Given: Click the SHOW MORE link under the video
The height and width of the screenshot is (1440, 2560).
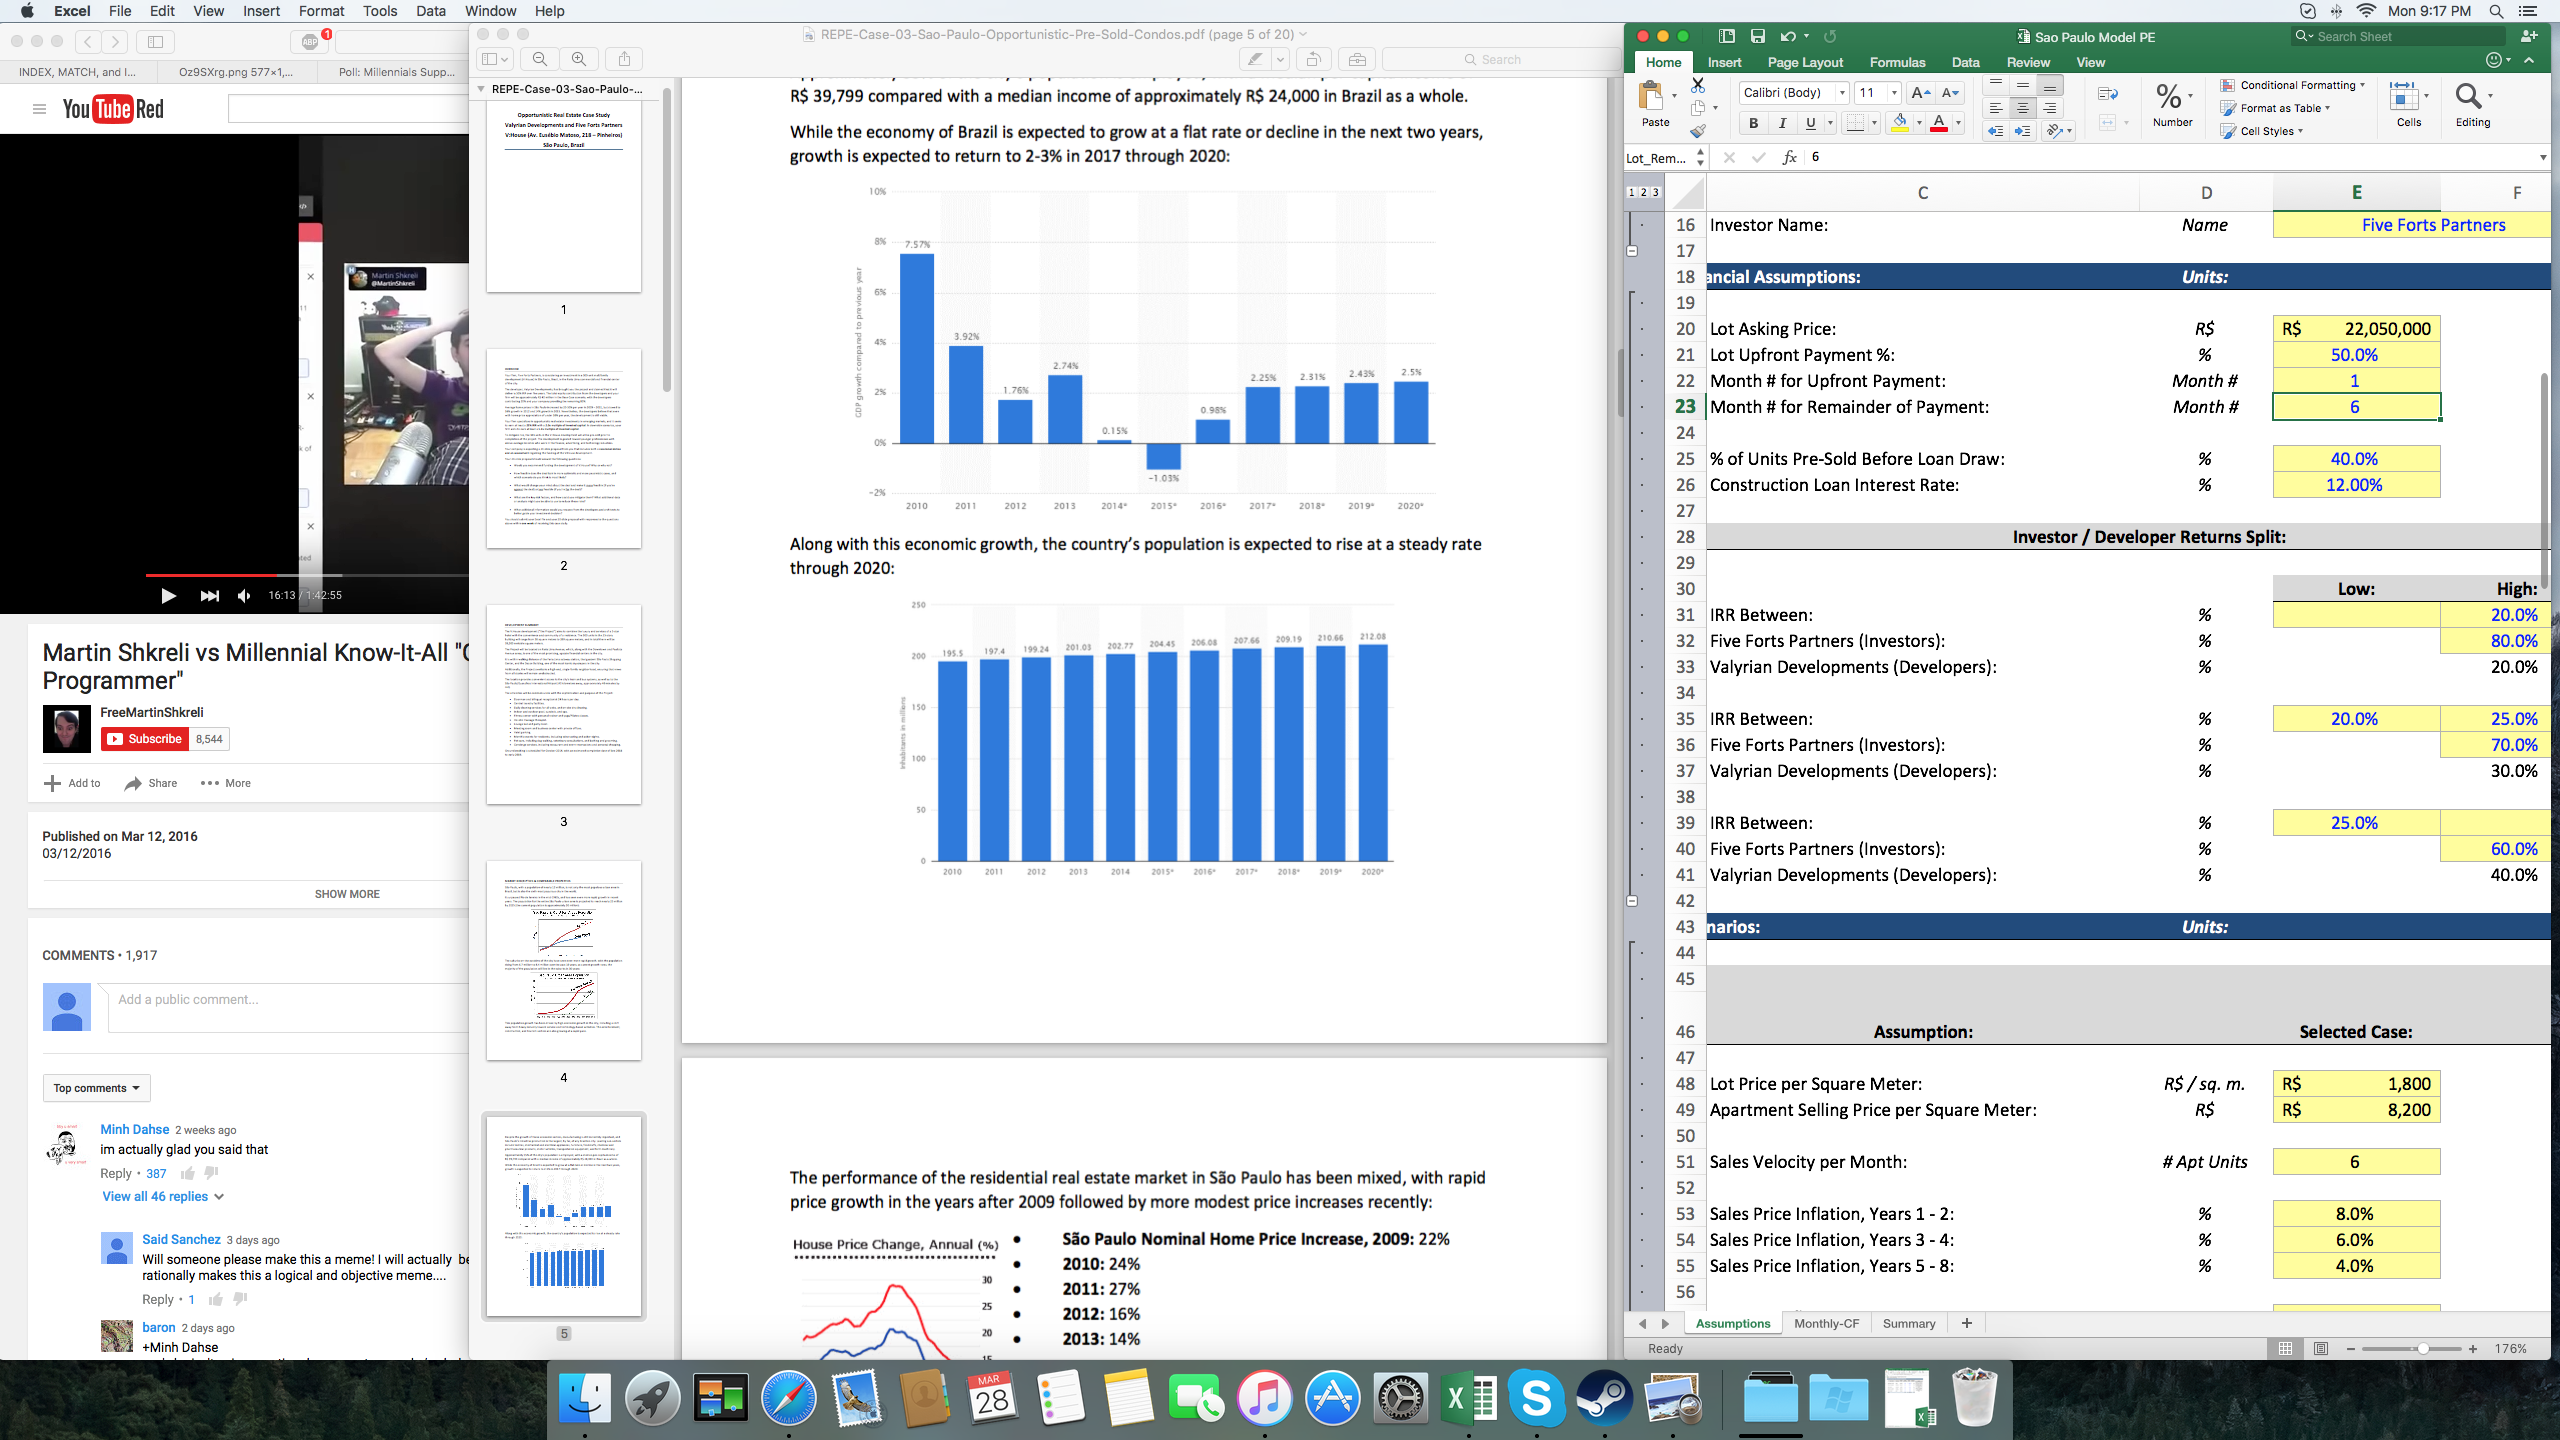Looking at the screenshot, I should [346, 894].
